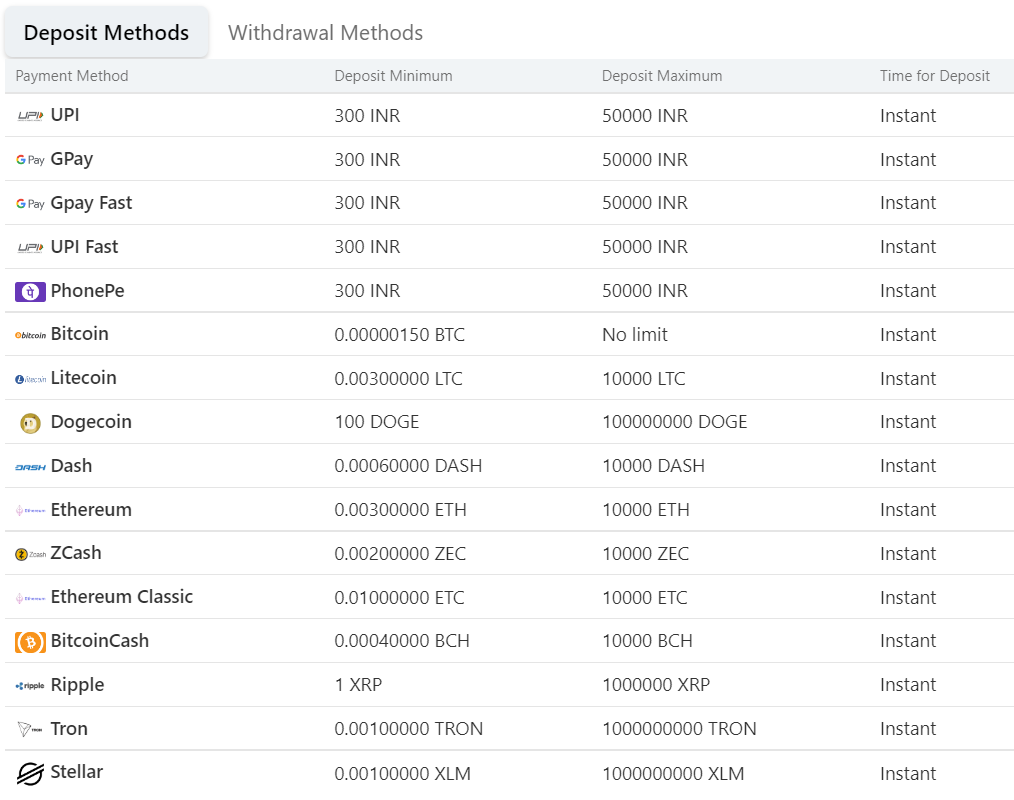The image size is (1014, 800).
Task: Click the No limit maximum for Bitcoin
Action: 634,335
